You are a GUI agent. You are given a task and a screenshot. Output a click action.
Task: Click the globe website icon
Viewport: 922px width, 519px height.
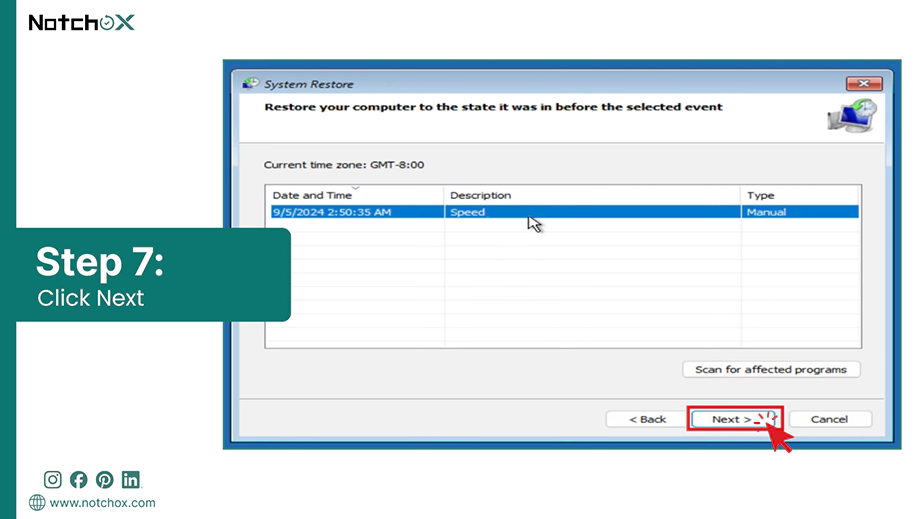click(x=37, y=503)
